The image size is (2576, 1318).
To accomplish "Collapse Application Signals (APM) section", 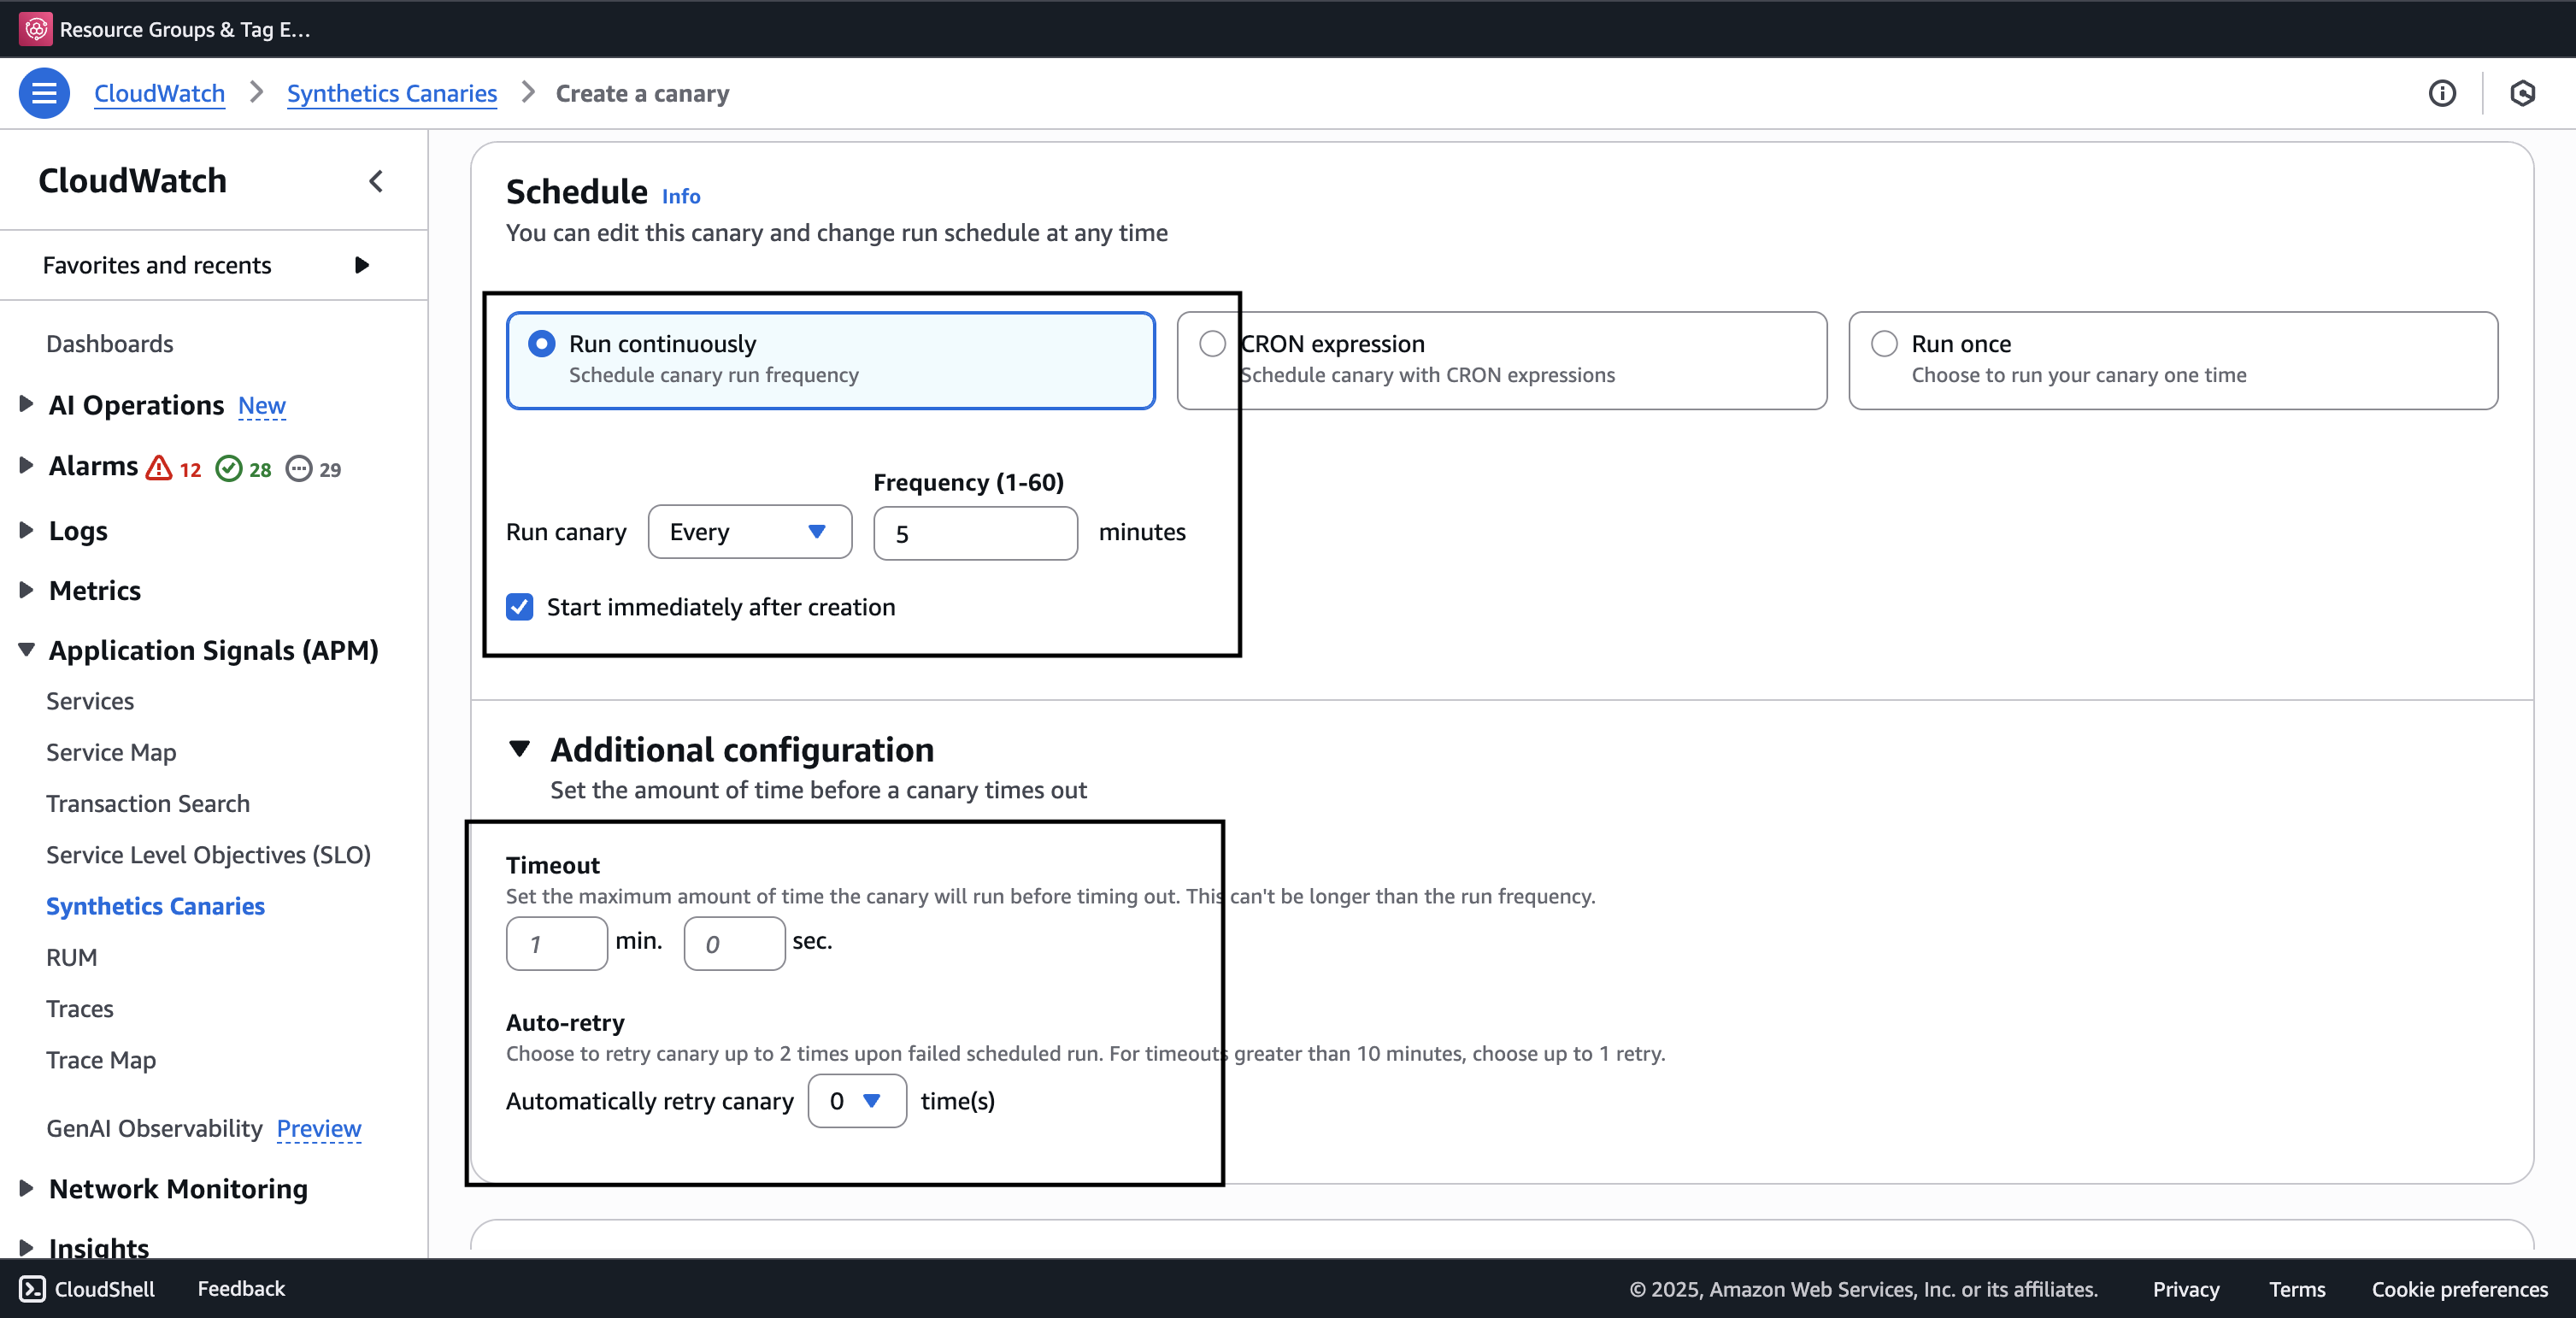I will click(27, 650).
